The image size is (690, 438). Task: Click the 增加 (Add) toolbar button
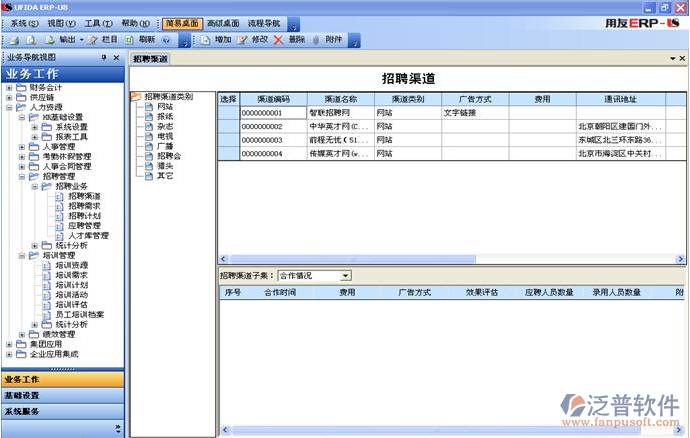click(216, 39)
